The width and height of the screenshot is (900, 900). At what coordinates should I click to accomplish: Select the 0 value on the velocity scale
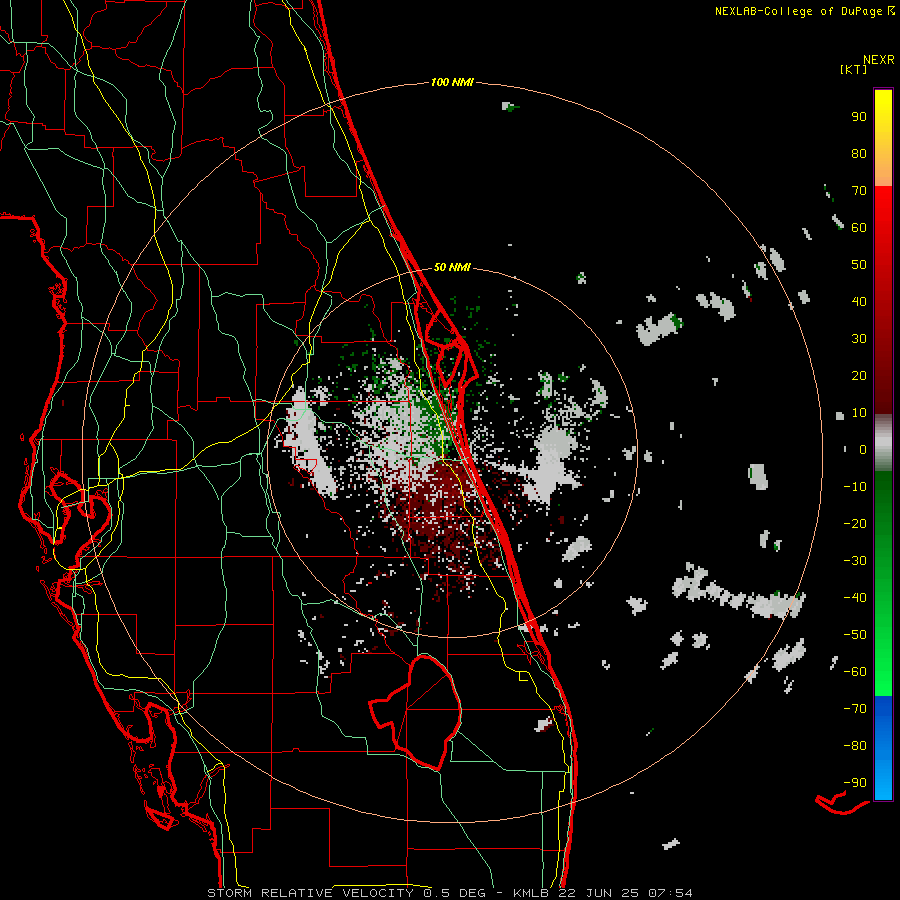click(x=863, y=449)
